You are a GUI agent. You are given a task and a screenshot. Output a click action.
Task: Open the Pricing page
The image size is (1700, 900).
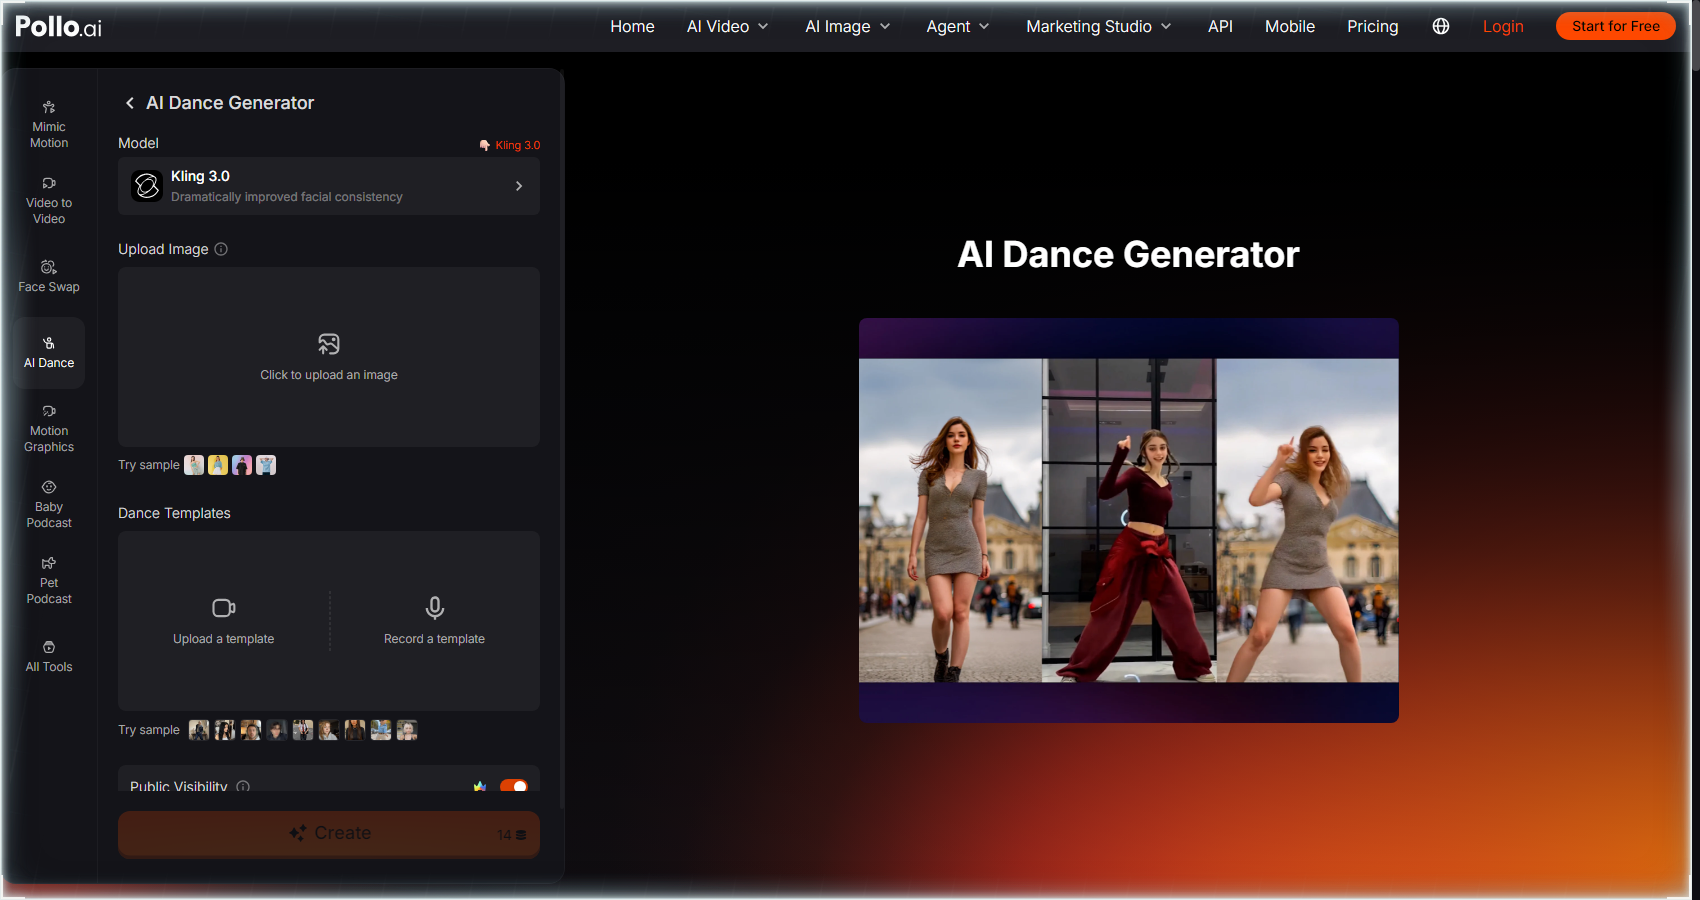pyautogui.click(x=1372, y=26)
